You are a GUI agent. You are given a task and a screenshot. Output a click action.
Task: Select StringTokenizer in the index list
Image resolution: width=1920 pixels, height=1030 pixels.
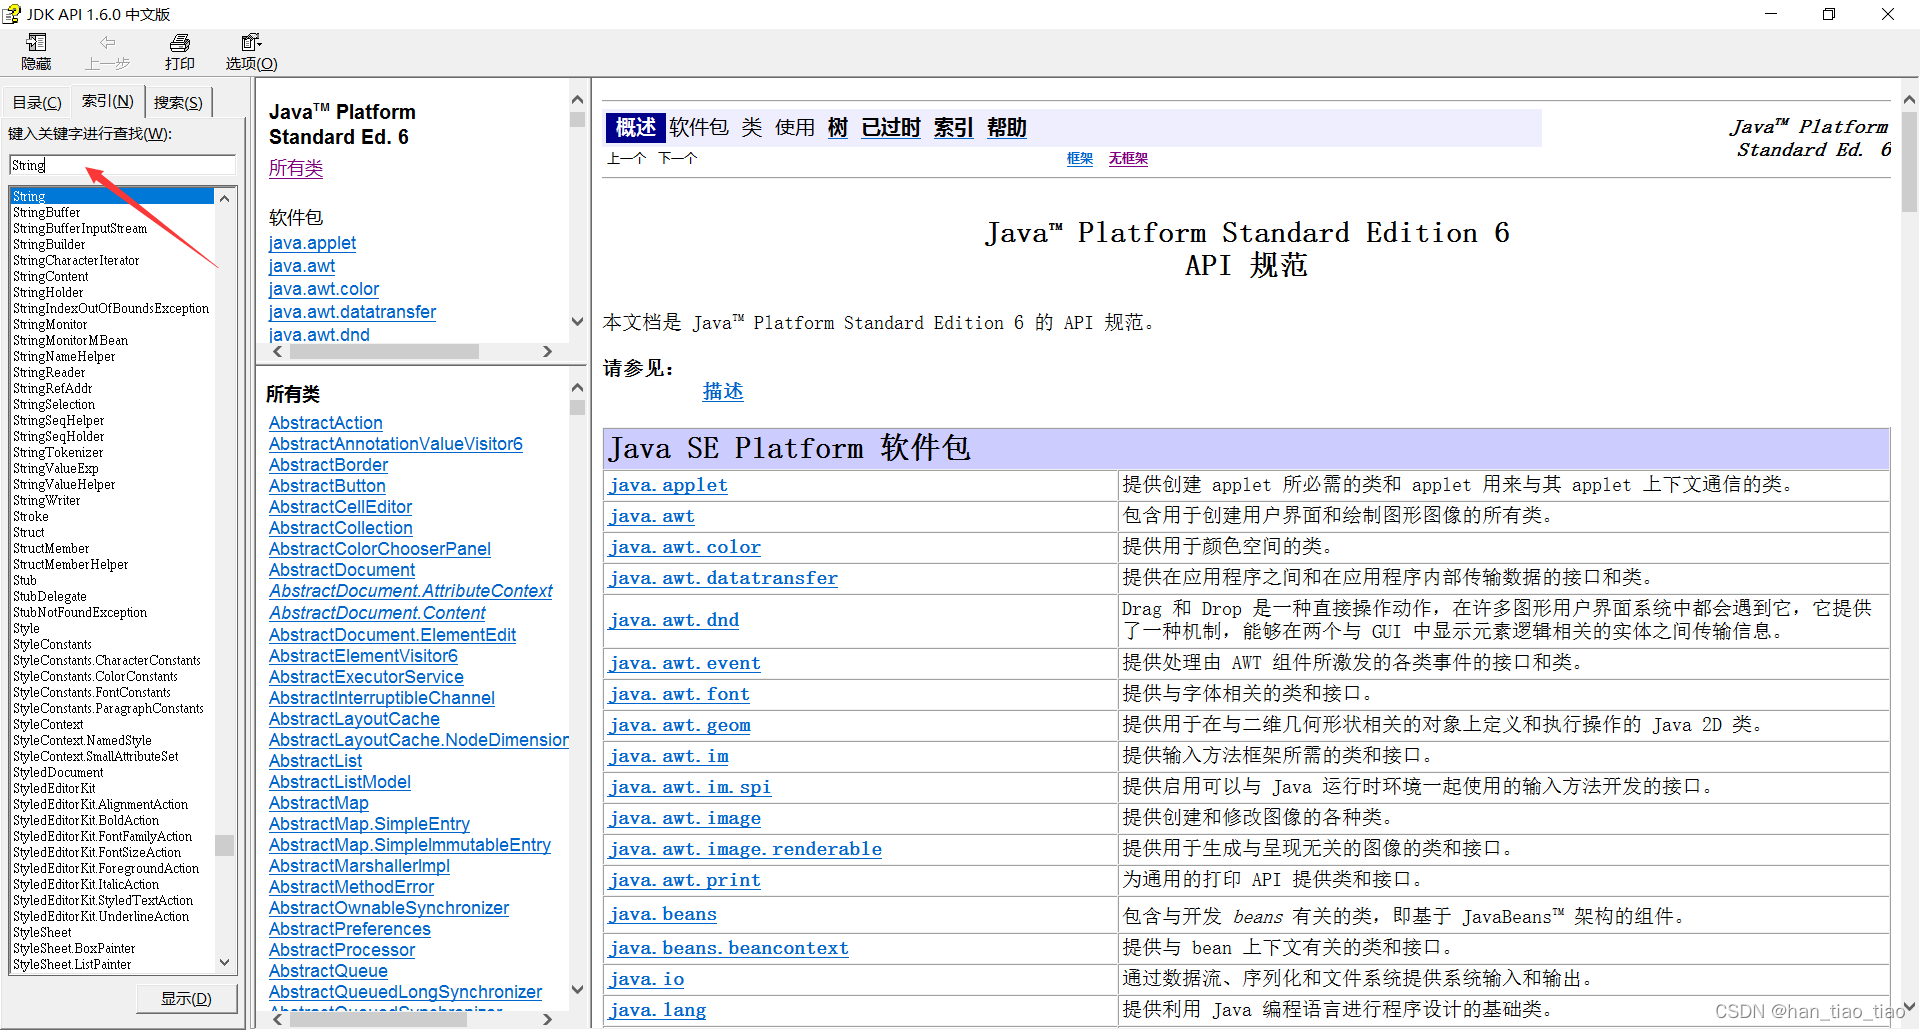(x=58, y=452)
